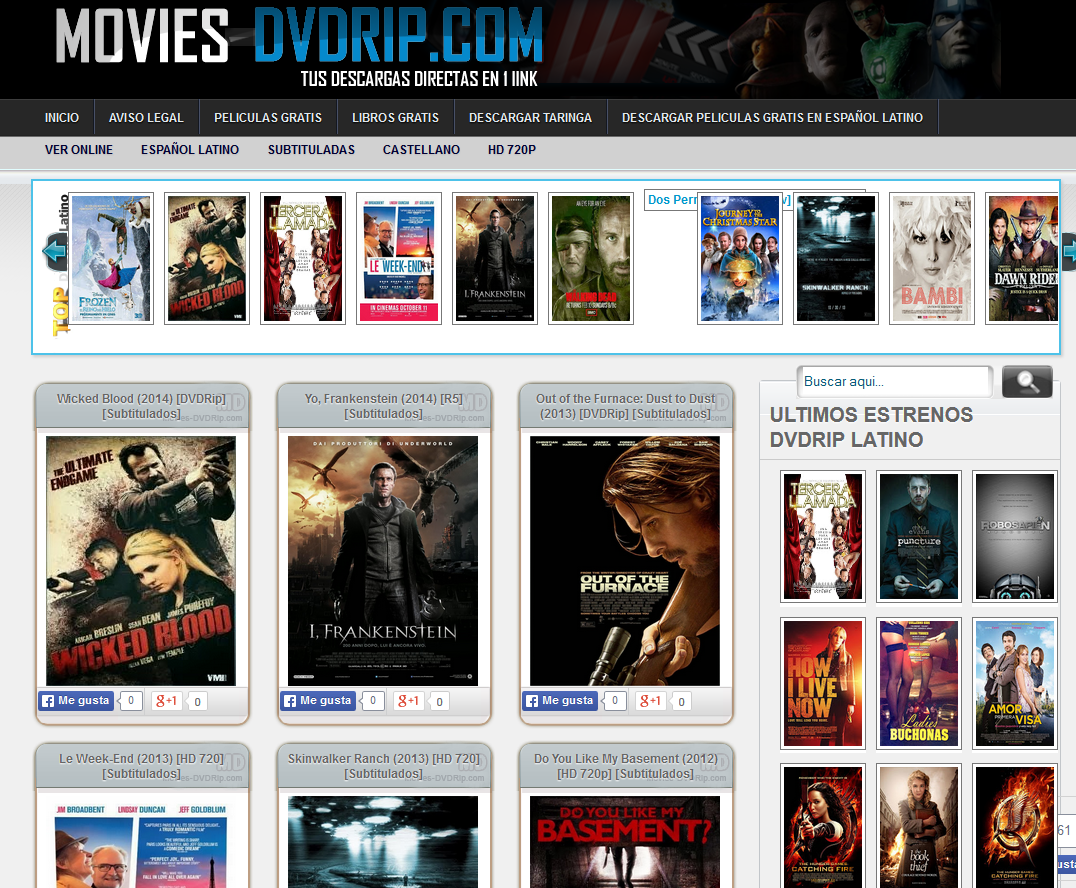
Task: Click the Walking Dead poster in the carousel
Action: coord(591,258)
